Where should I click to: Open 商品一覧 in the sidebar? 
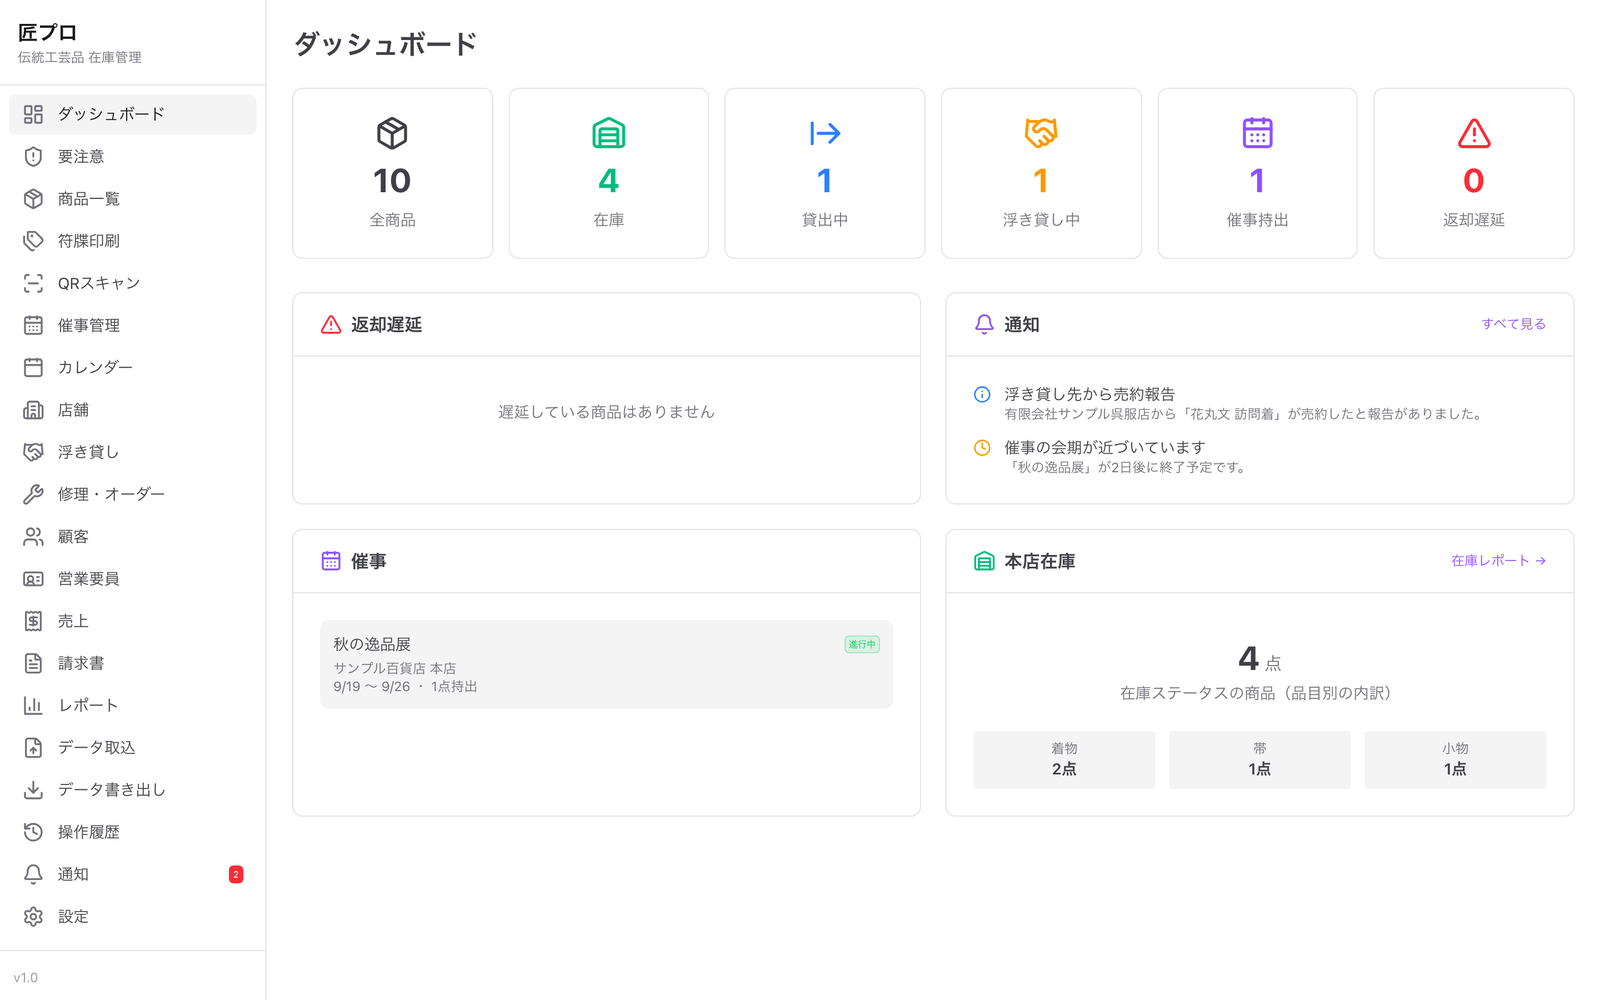[133, 199]
